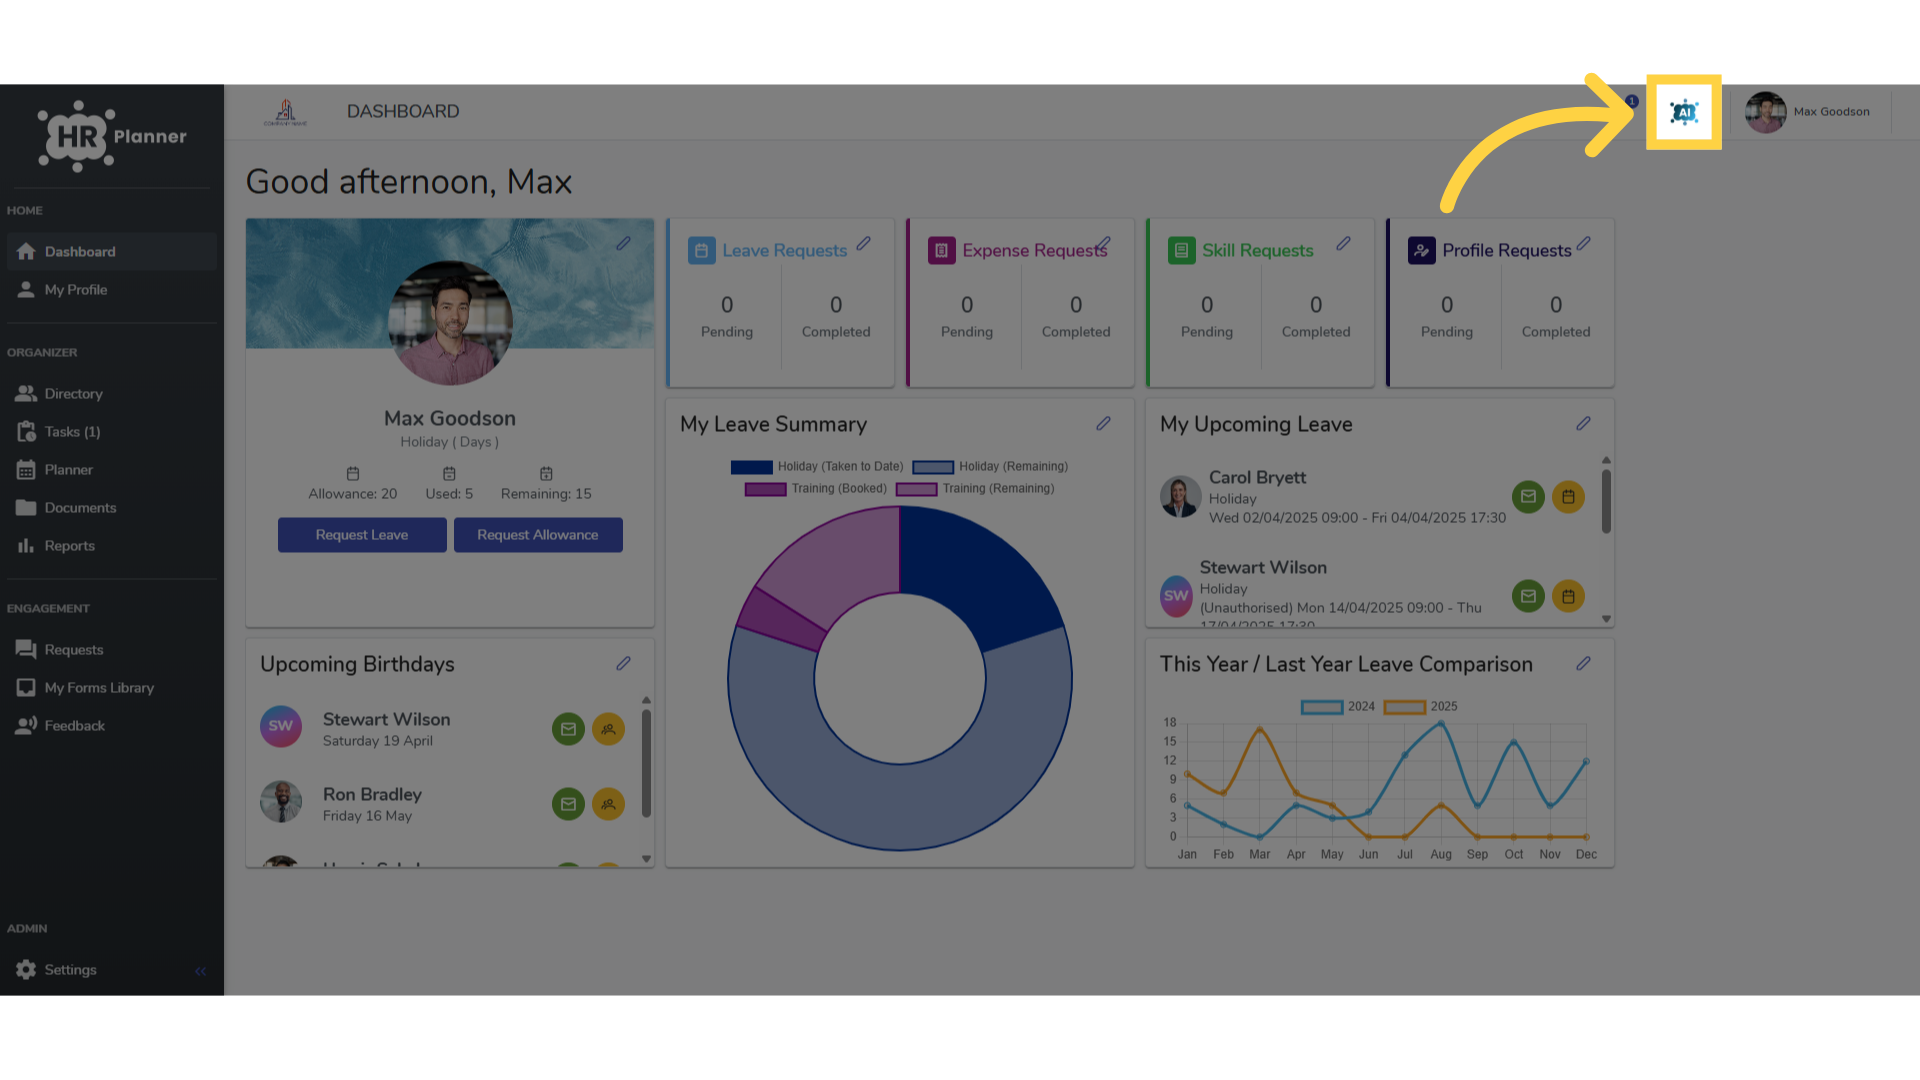
Task: Open the AI assistant icon in header
Action: pos(1684,112)
